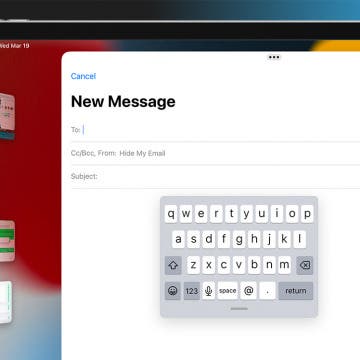The image size is (360, 360).
Task: Focus the To: recipient field
Action: (x=215, y=130)
